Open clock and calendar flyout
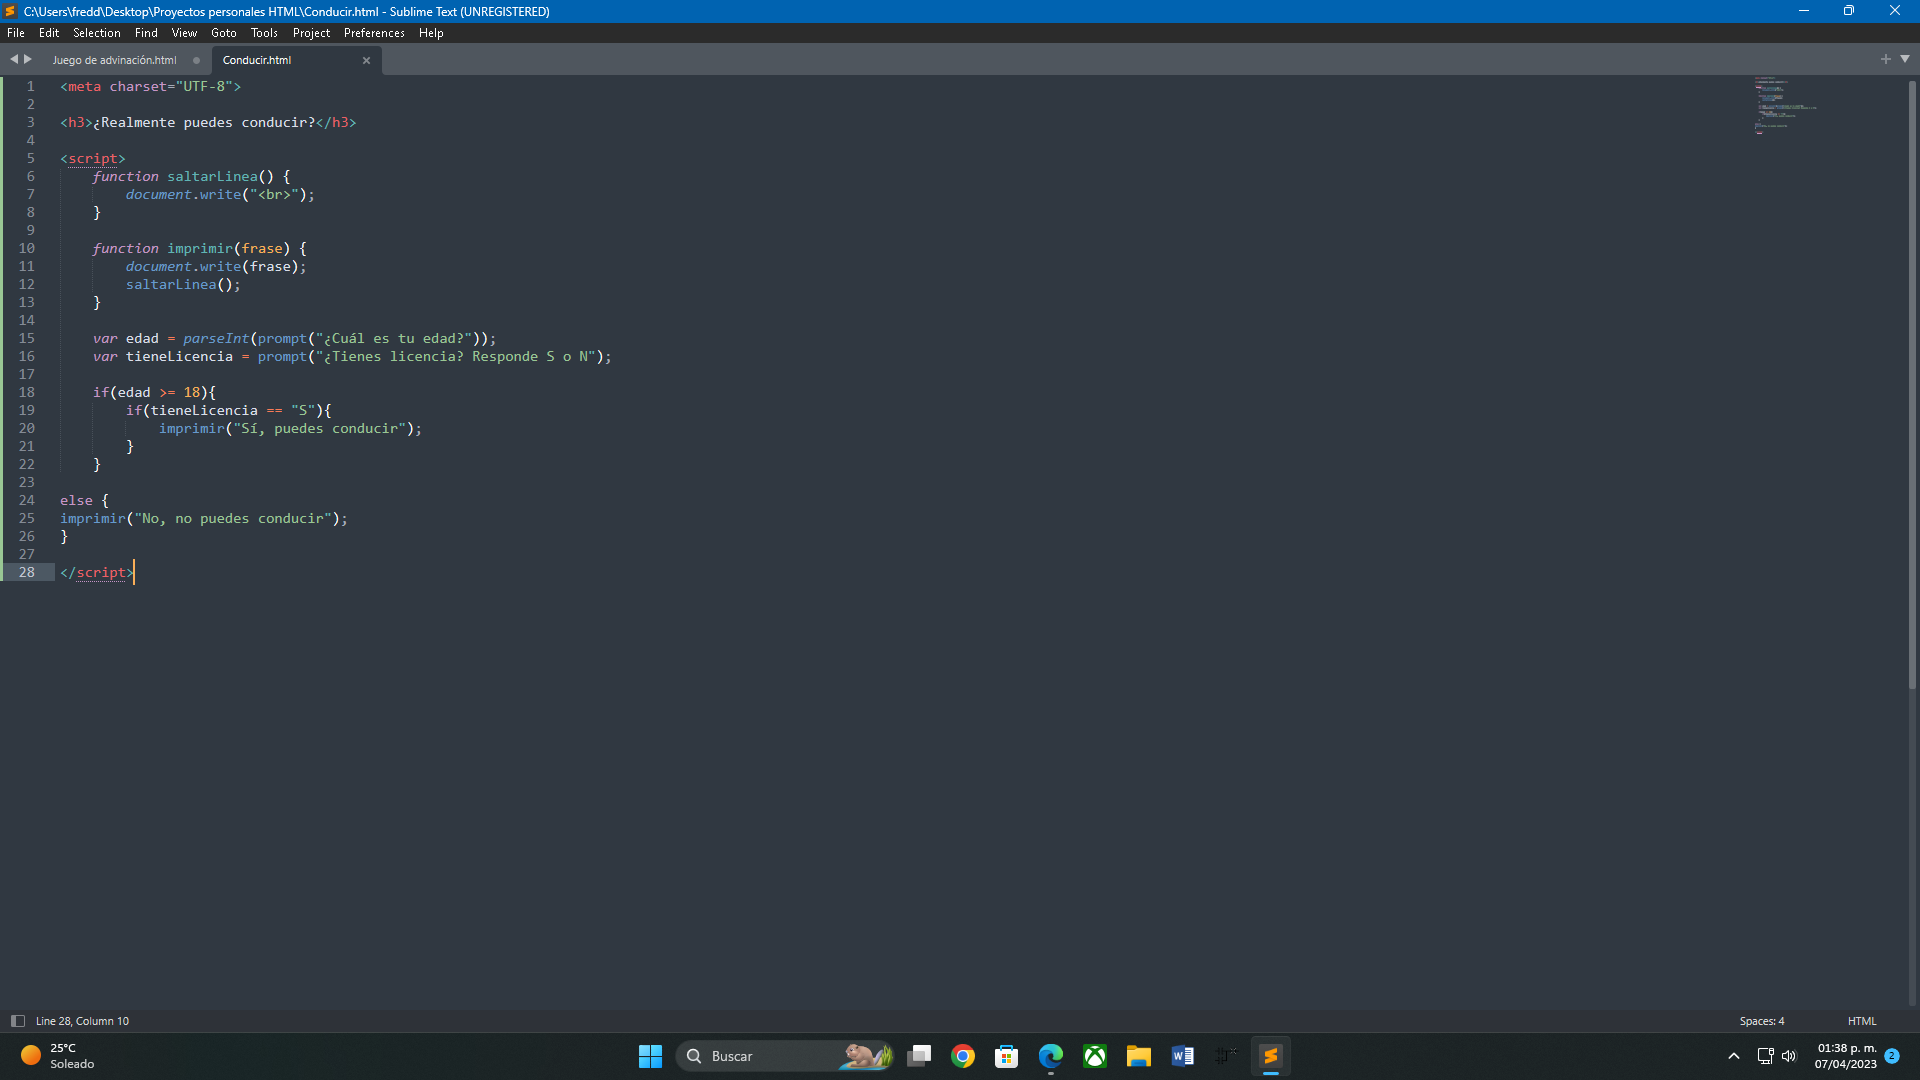The height and width of the screenshot is (1080, 1920). coord(1846,1056)
